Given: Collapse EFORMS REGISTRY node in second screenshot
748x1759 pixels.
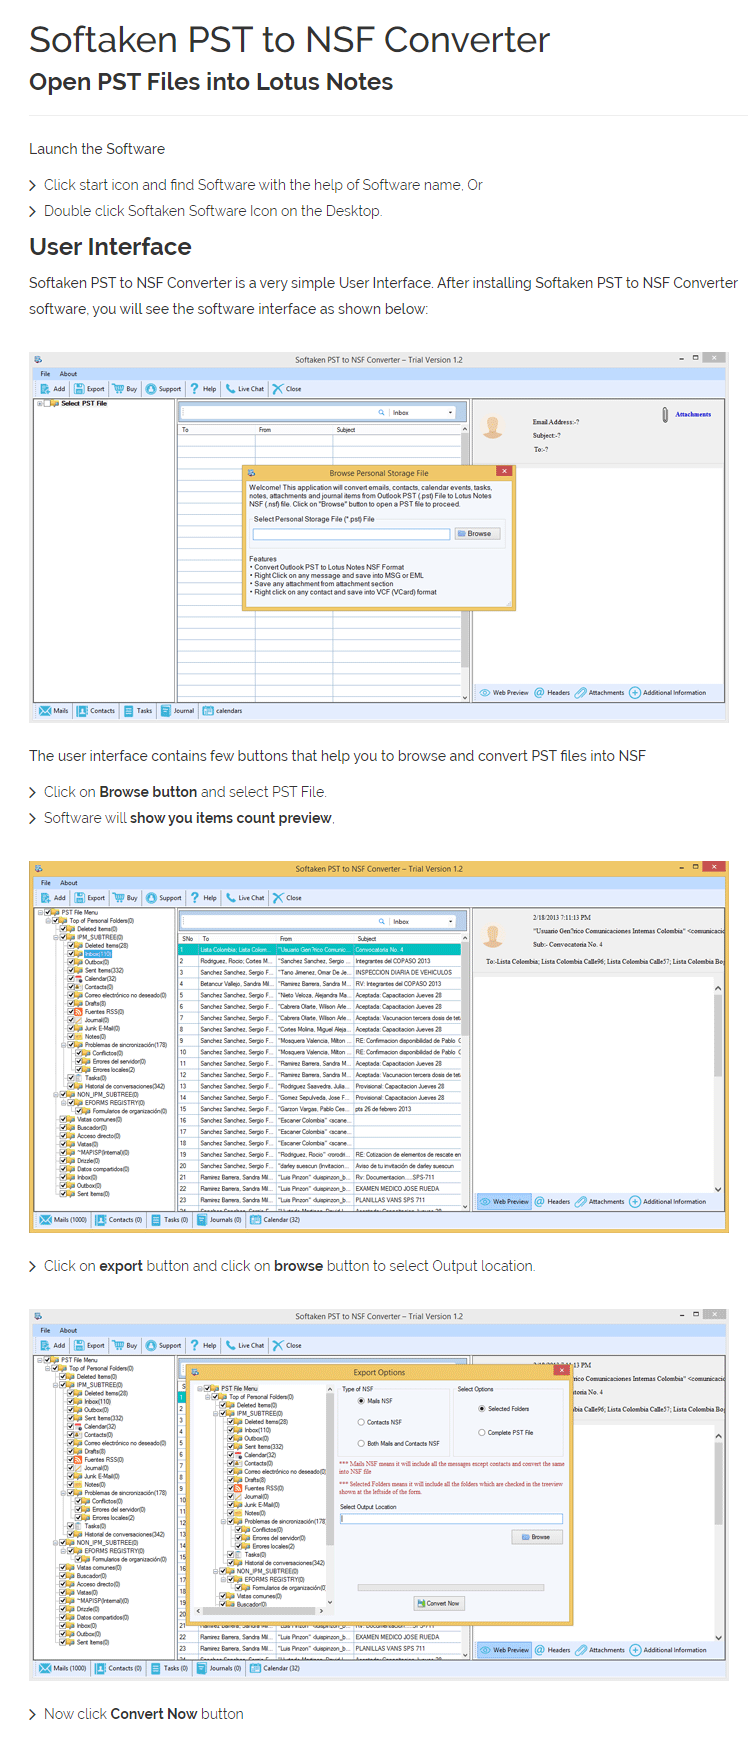Looking at the screenshot, I should pos(64,1102).
